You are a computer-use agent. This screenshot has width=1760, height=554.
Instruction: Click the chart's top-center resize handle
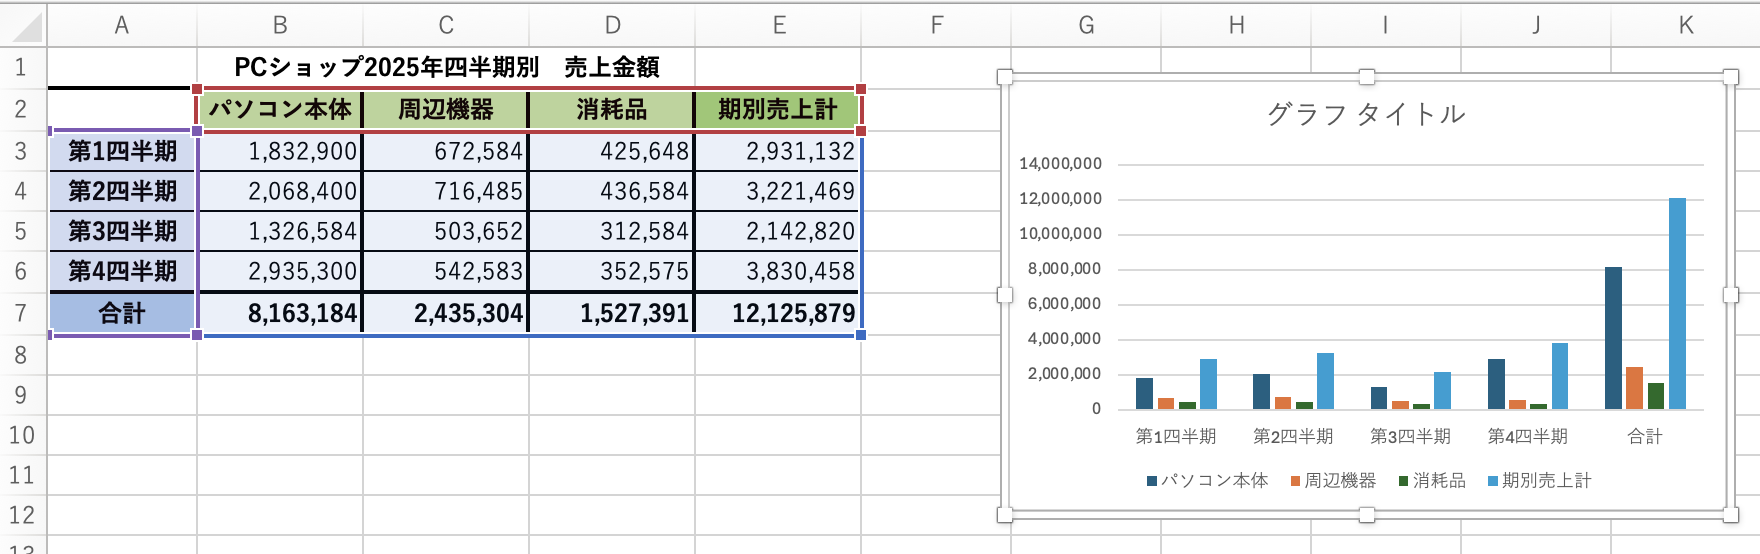pyautogui.click(x=1367, y=77)
